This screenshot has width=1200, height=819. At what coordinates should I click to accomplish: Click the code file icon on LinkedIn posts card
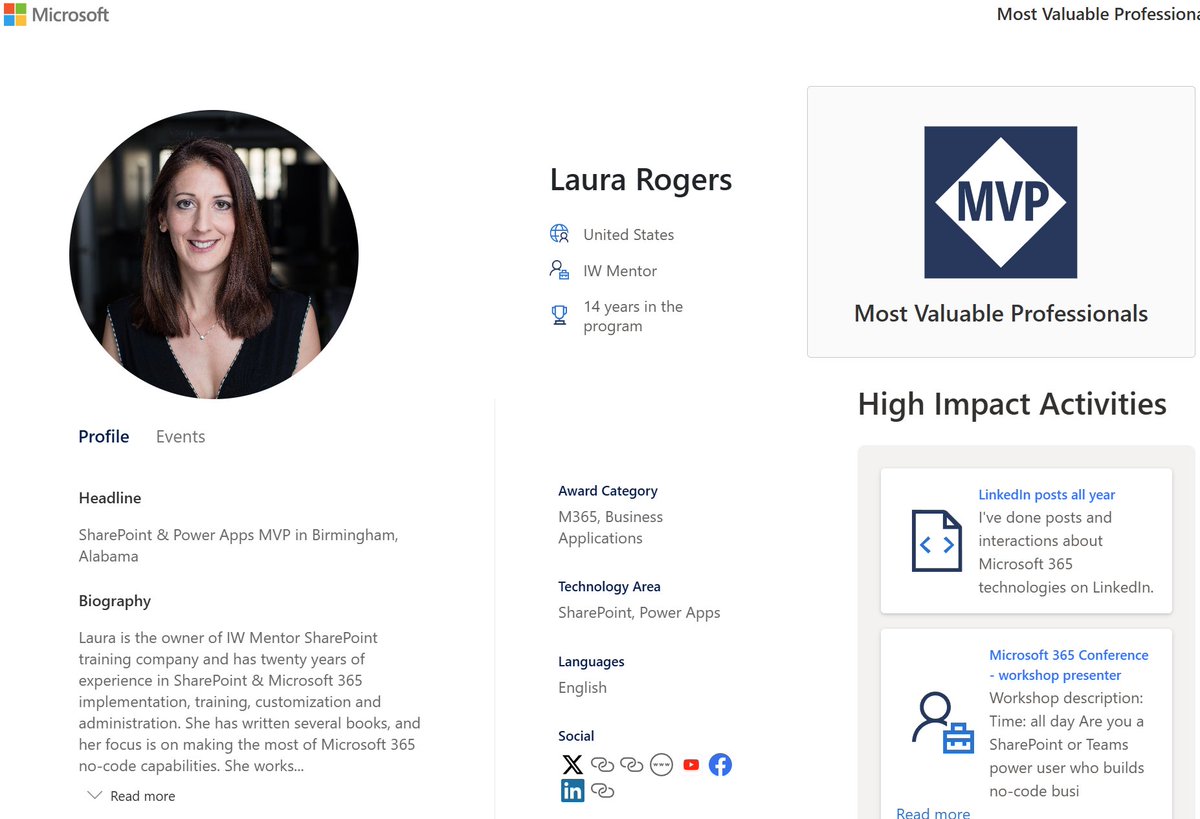tap(936, 541)
